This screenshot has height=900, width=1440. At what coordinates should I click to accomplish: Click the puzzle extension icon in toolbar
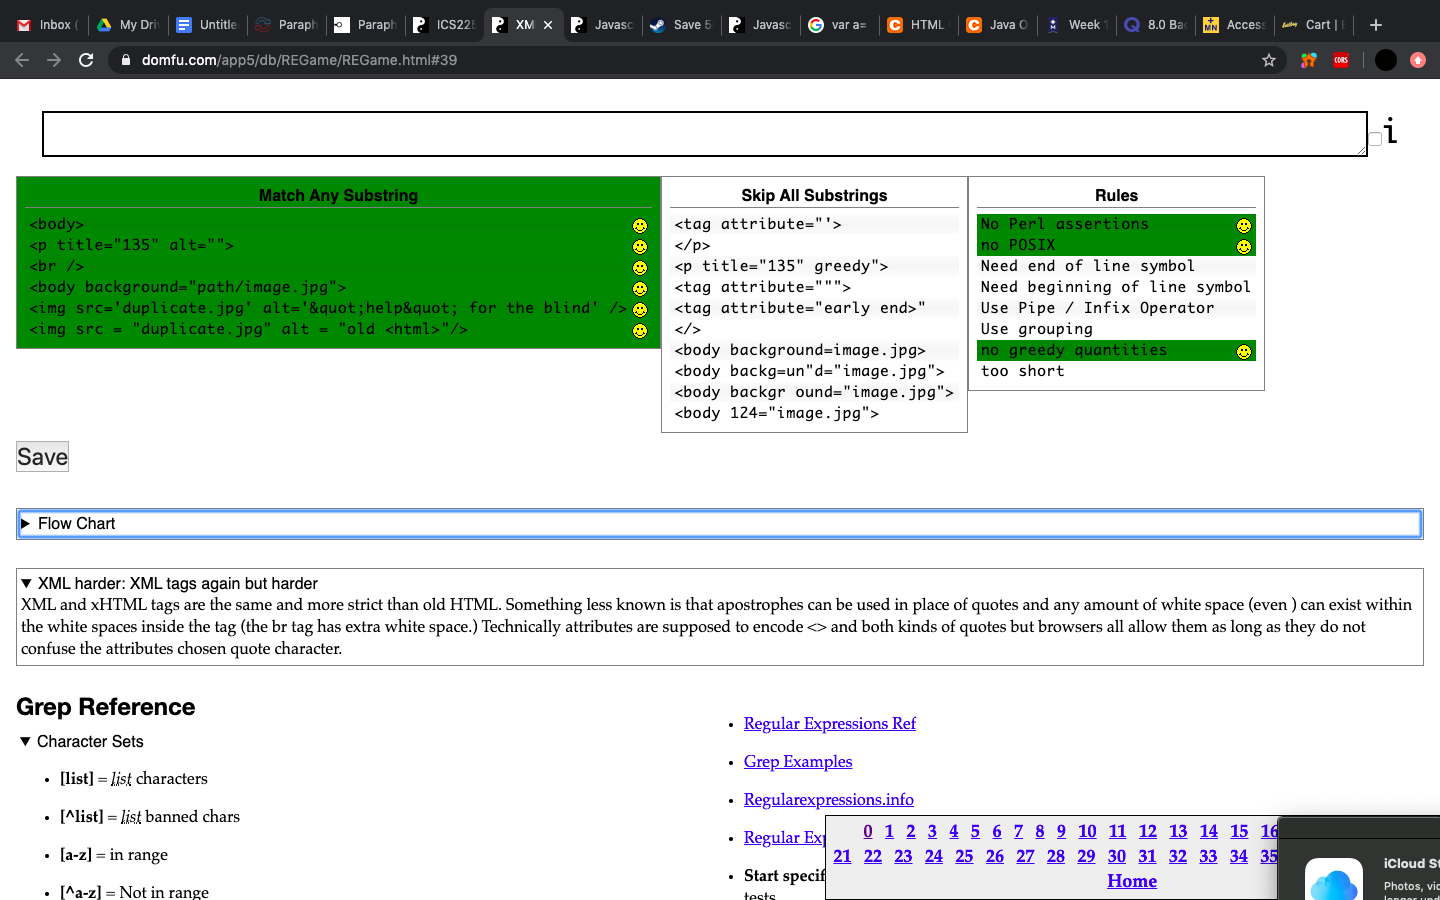point(1308,60)
